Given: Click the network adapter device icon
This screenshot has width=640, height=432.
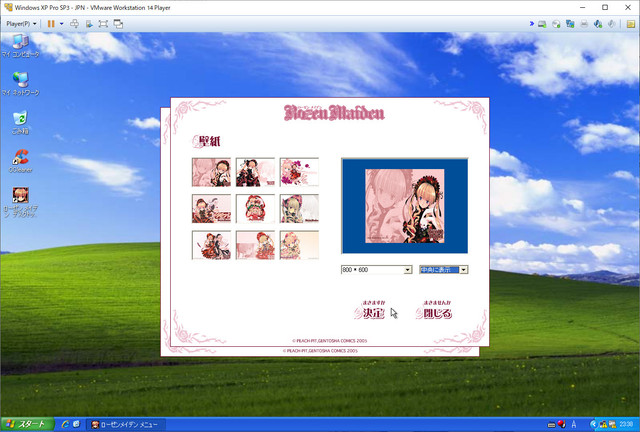Looking at the screenshot, I should (x=570, y=24).
